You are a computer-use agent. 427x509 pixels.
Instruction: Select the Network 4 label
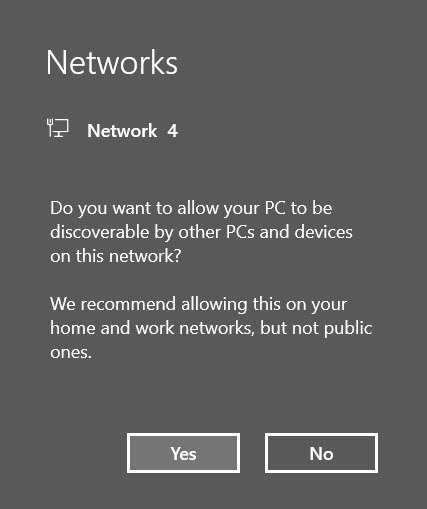click(x=132, y=131)
